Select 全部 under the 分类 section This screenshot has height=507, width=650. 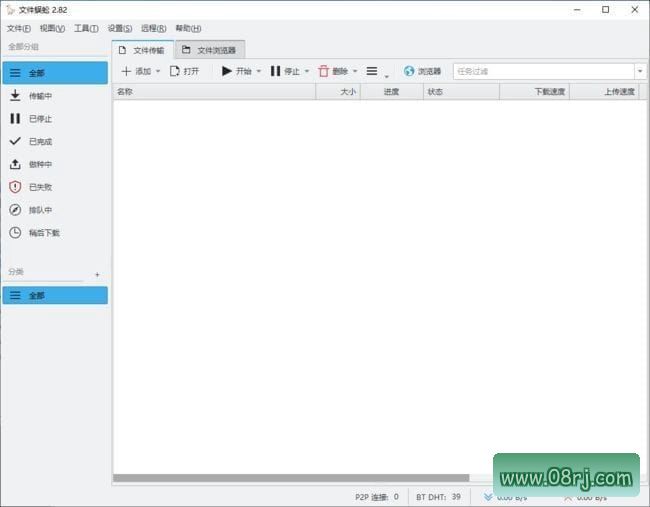tap(55, 295)
